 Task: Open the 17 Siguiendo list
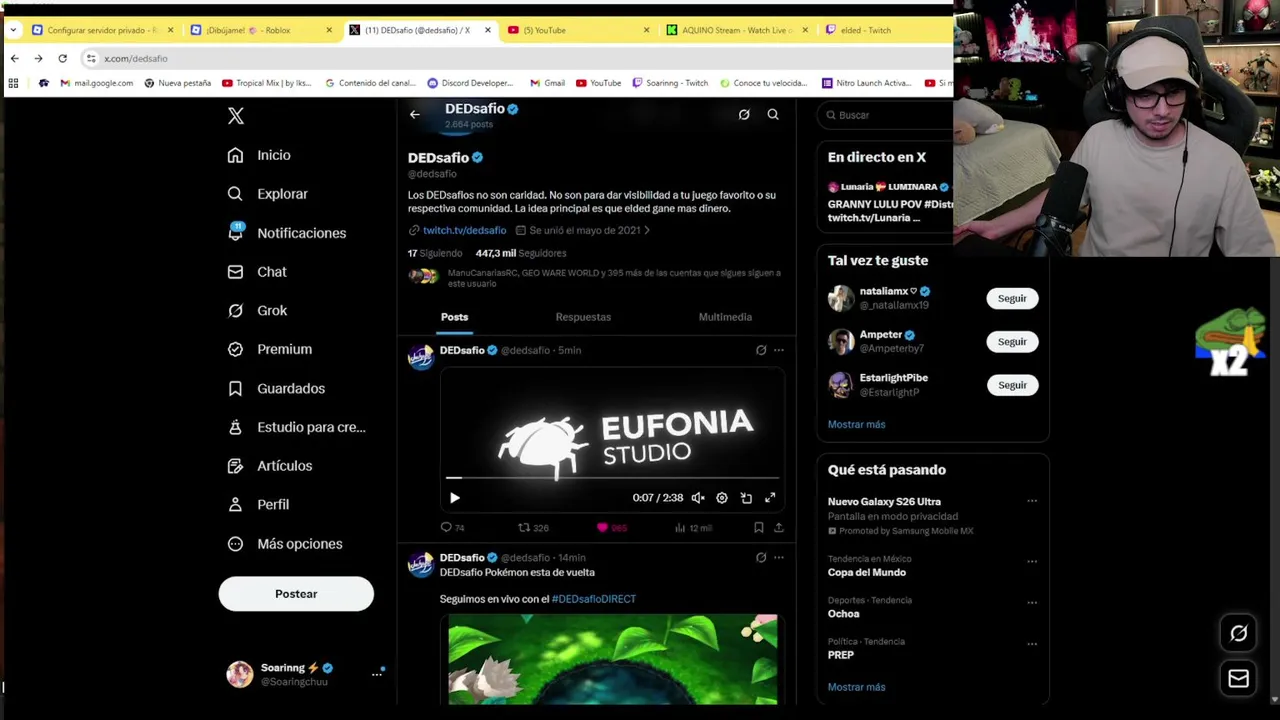pyautogui.click(x=435, y=253)
